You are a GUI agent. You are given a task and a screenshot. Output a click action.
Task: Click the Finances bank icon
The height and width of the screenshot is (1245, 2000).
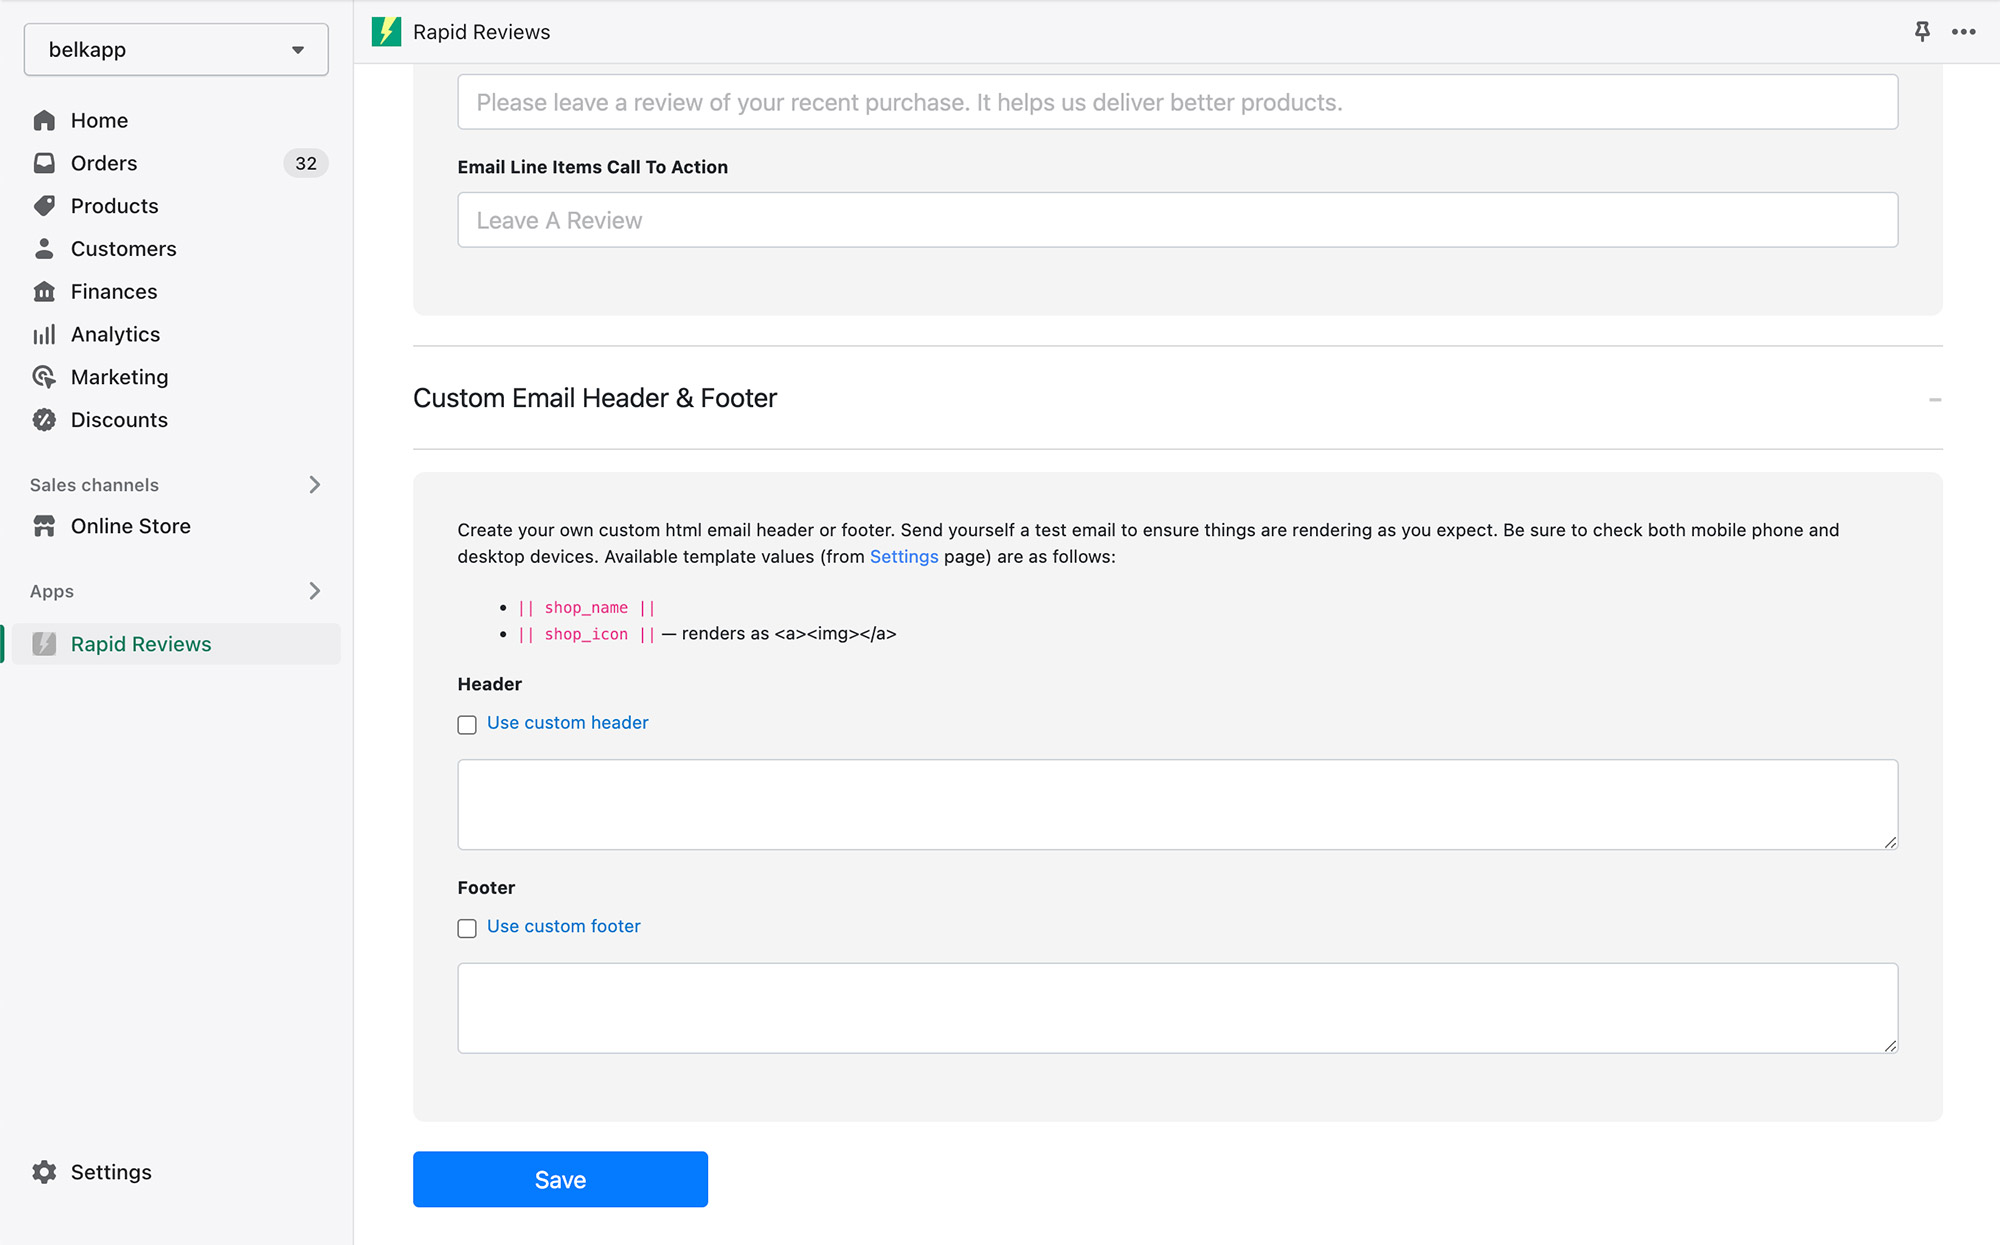44,292
